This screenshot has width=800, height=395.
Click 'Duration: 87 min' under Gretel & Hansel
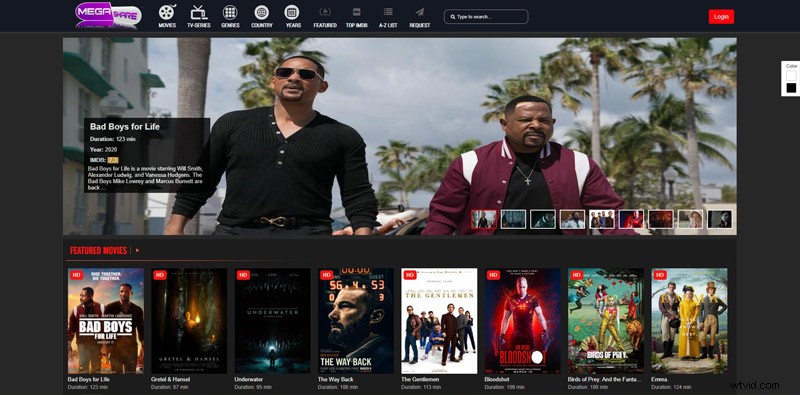coord(169,387)
